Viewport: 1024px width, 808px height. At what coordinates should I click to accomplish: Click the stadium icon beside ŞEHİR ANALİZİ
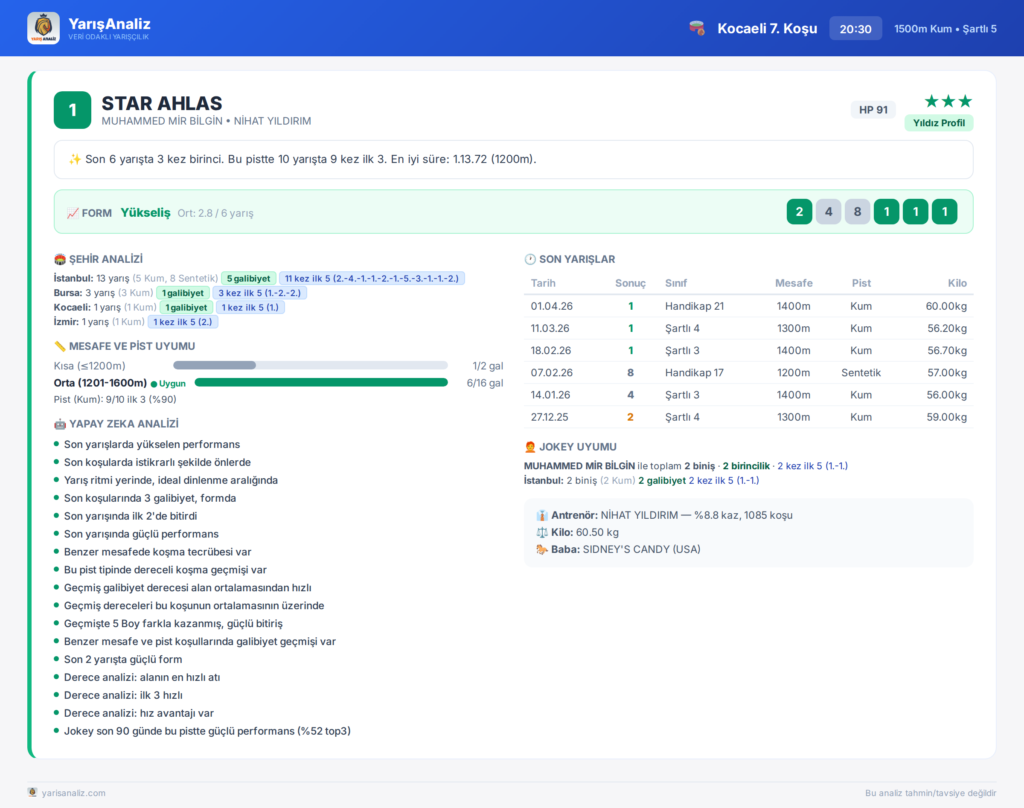pos(59,259)
